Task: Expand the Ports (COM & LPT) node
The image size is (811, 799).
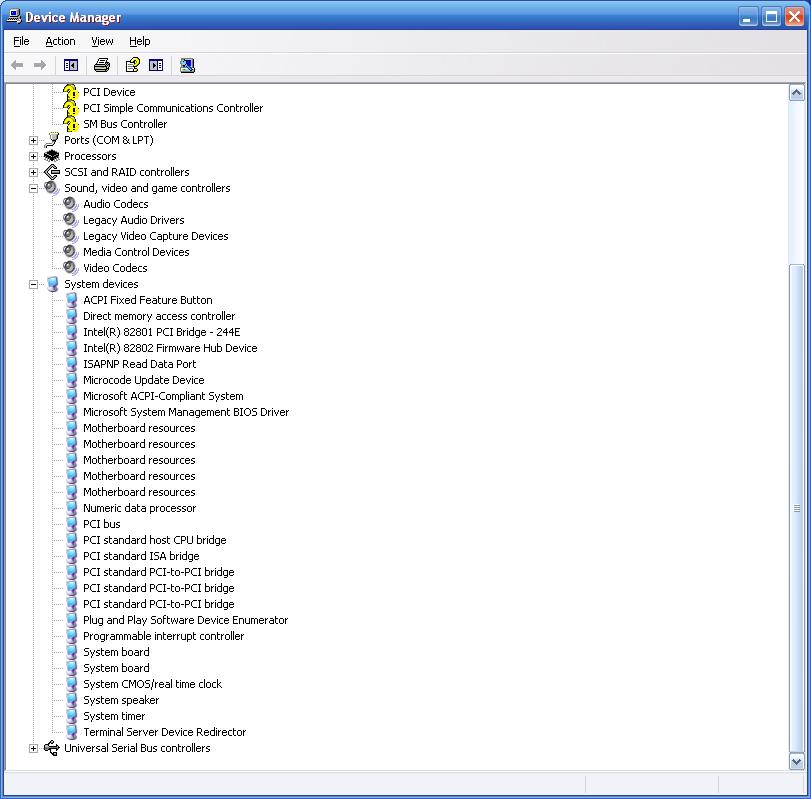Action: coord(33,140)
